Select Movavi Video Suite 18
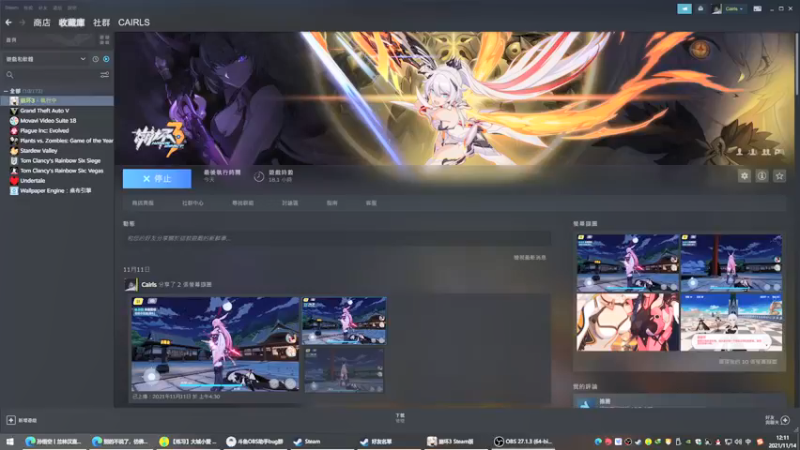Image resolution: width=800 pixels, height=450 pixels. pyautogui.click(x=48, y=121)
